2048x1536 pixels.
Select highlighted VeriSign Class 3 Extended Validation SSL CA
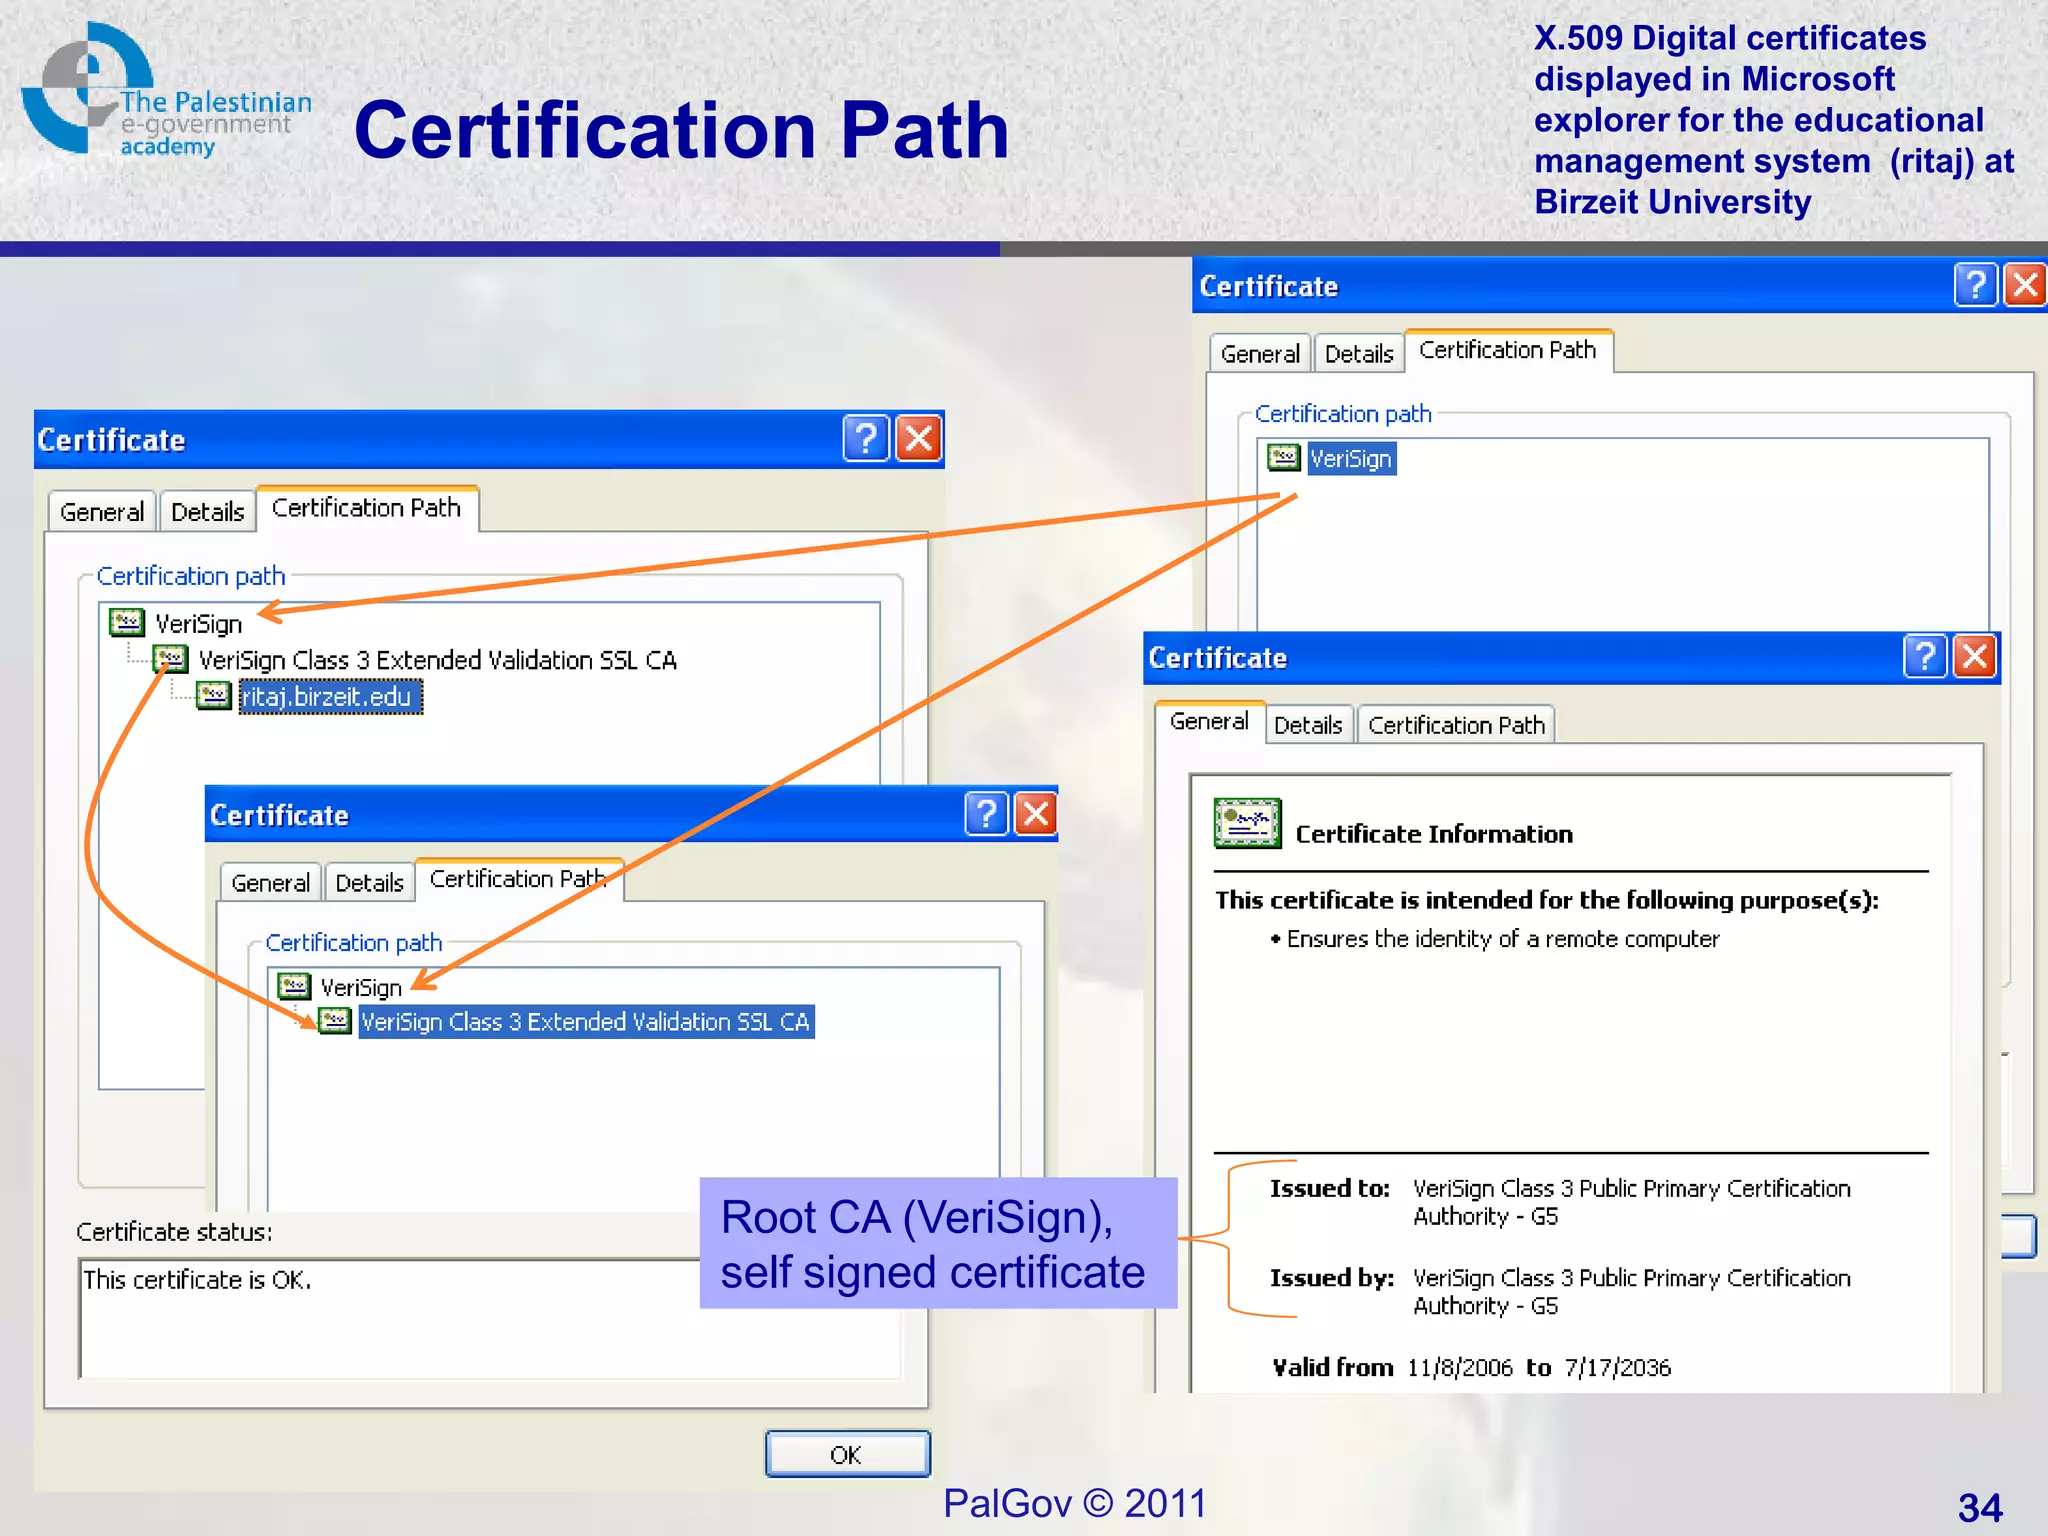click(586, 1021)
